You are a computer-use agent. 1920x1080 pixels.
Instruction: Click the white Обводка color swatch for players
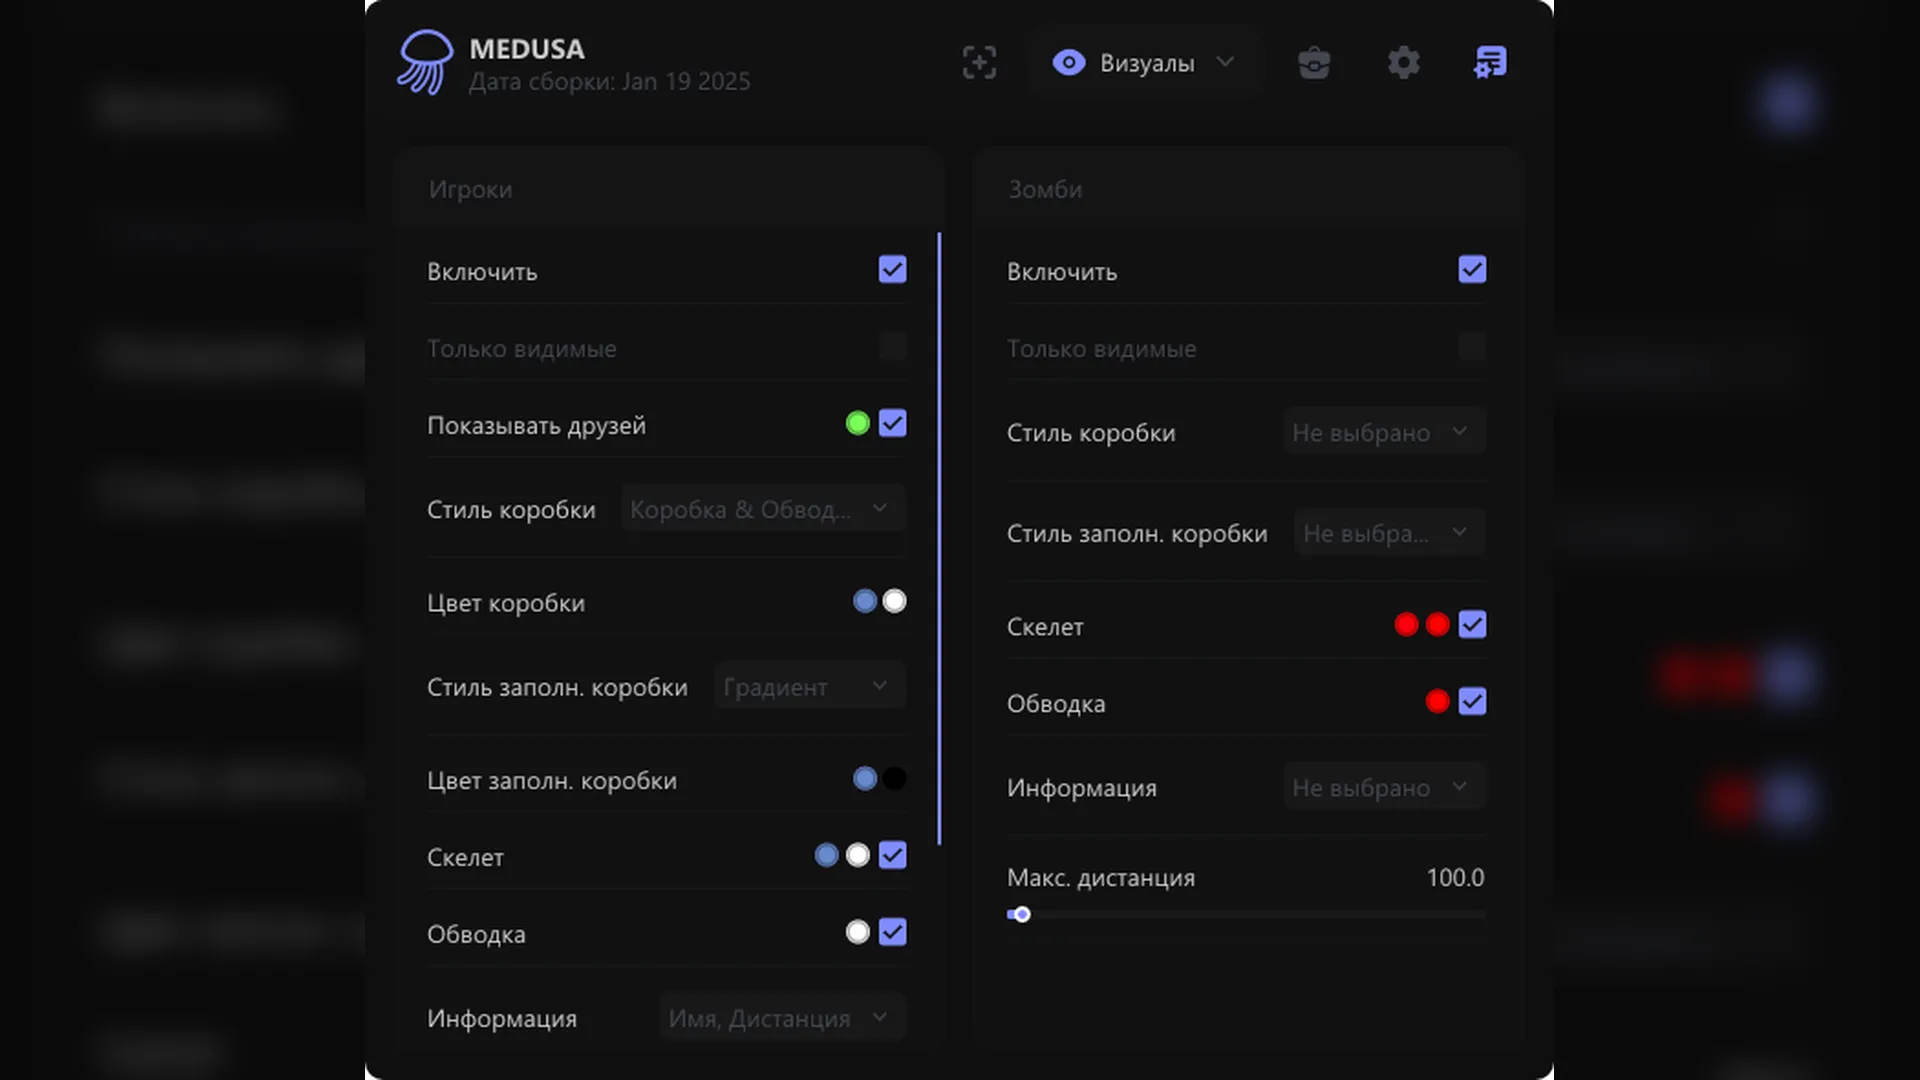[x=857, y=933]
